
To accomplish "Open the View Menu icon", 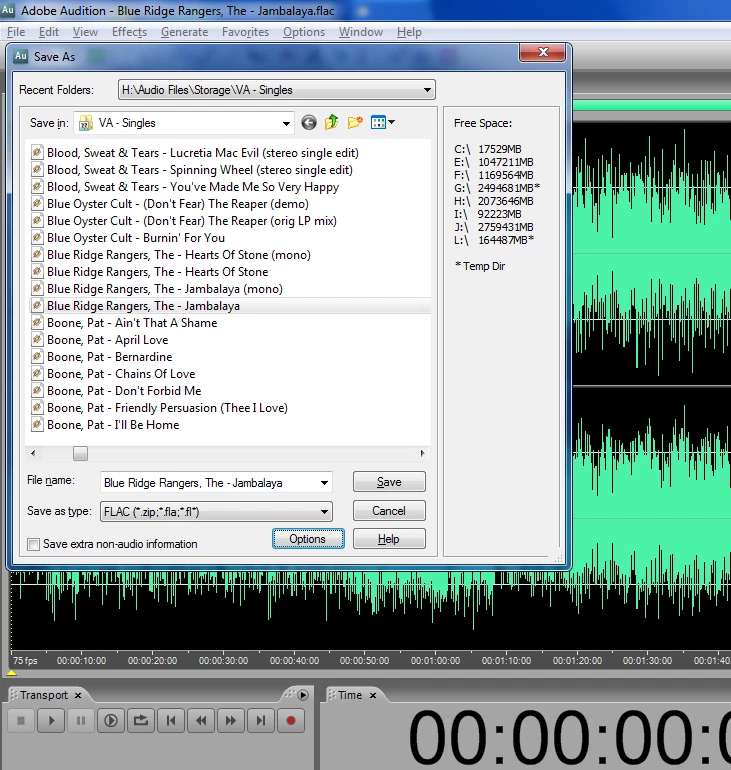I will pyautogui.click(x=378, y=122).
